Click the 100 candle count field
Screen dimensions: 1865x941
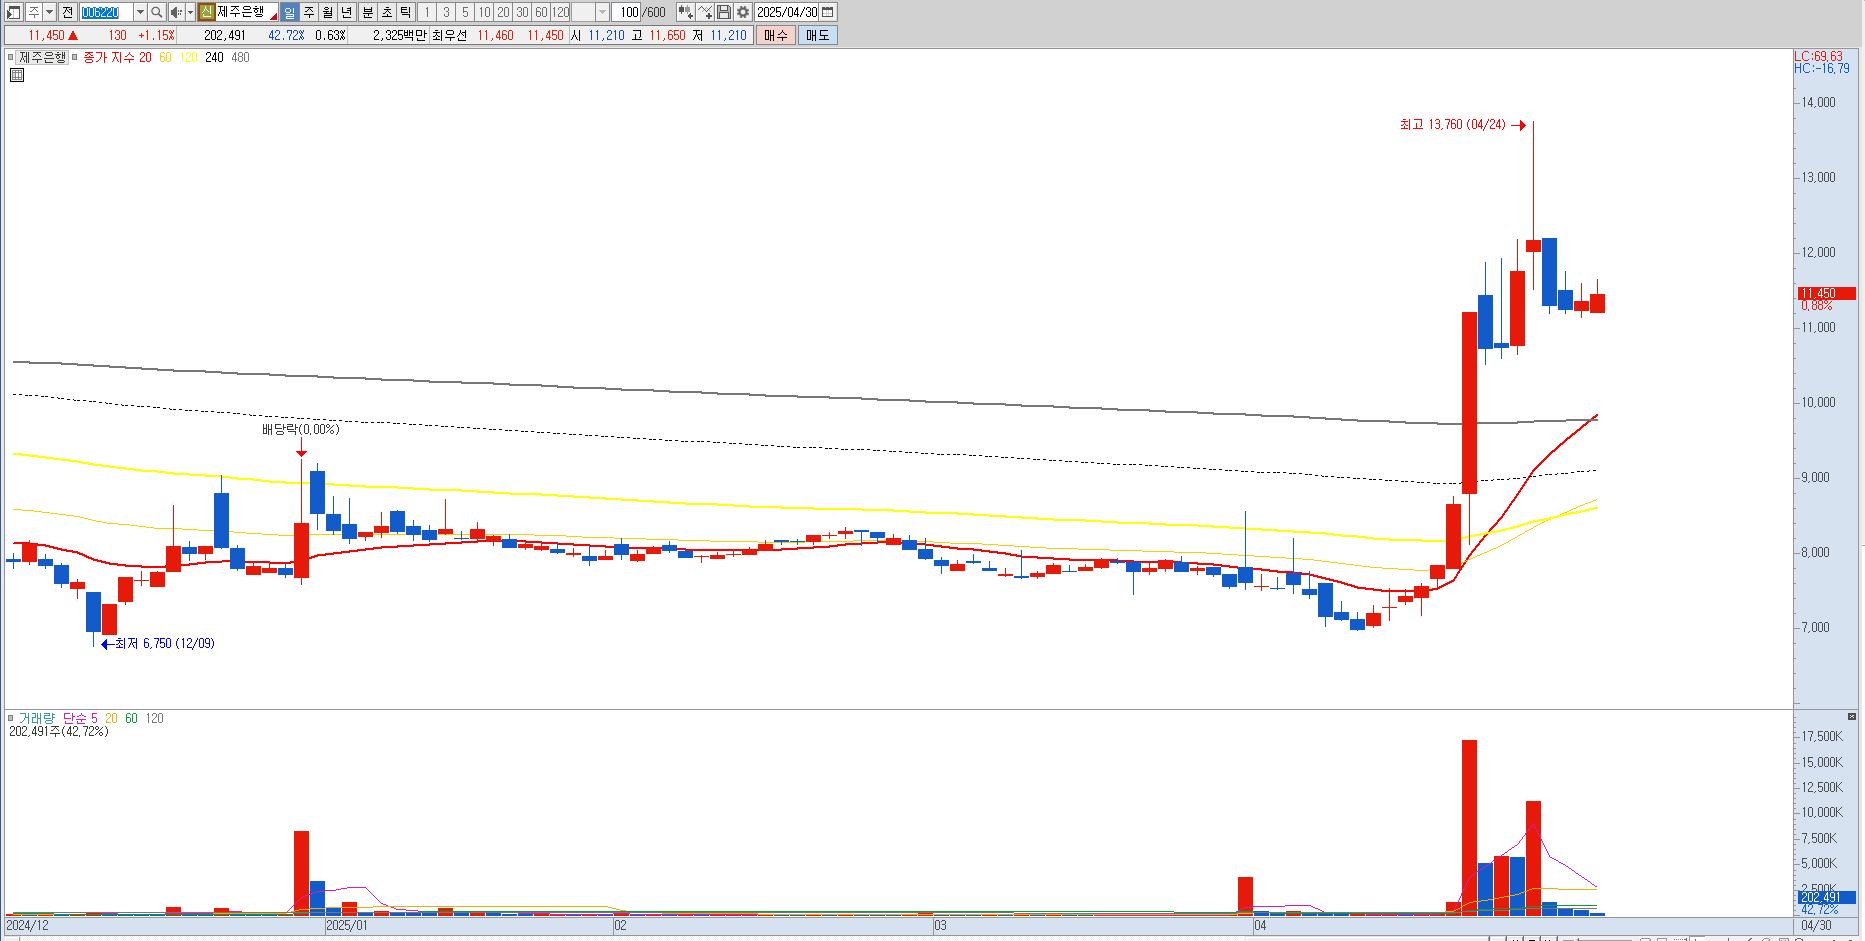[x=626, y=12]
